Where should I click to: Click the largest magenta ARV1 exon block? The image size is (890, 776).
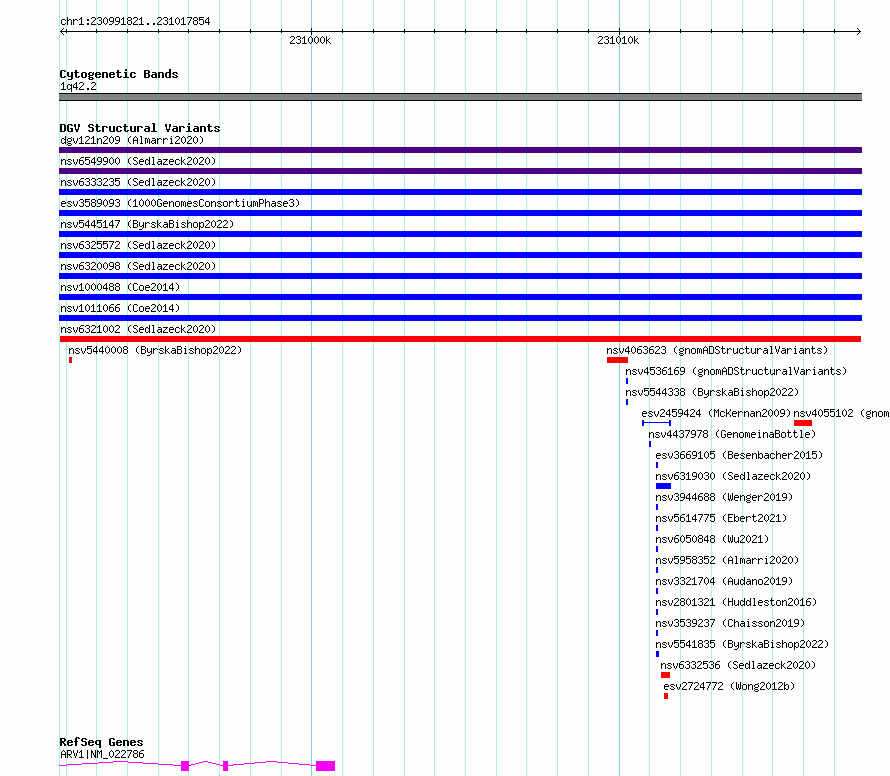coord(325,766)
